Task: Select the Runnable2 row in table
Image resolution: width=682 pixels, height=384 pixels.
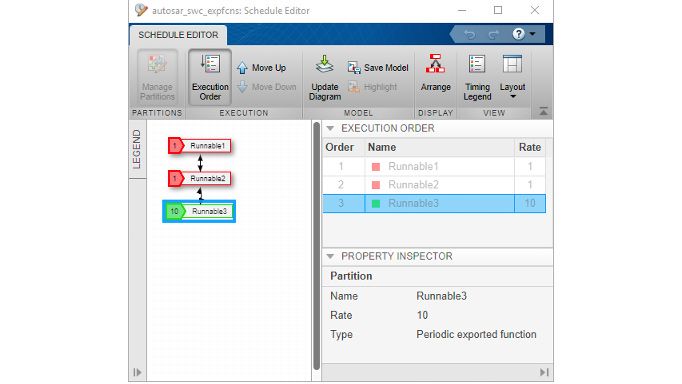Action: click(434, 185)
